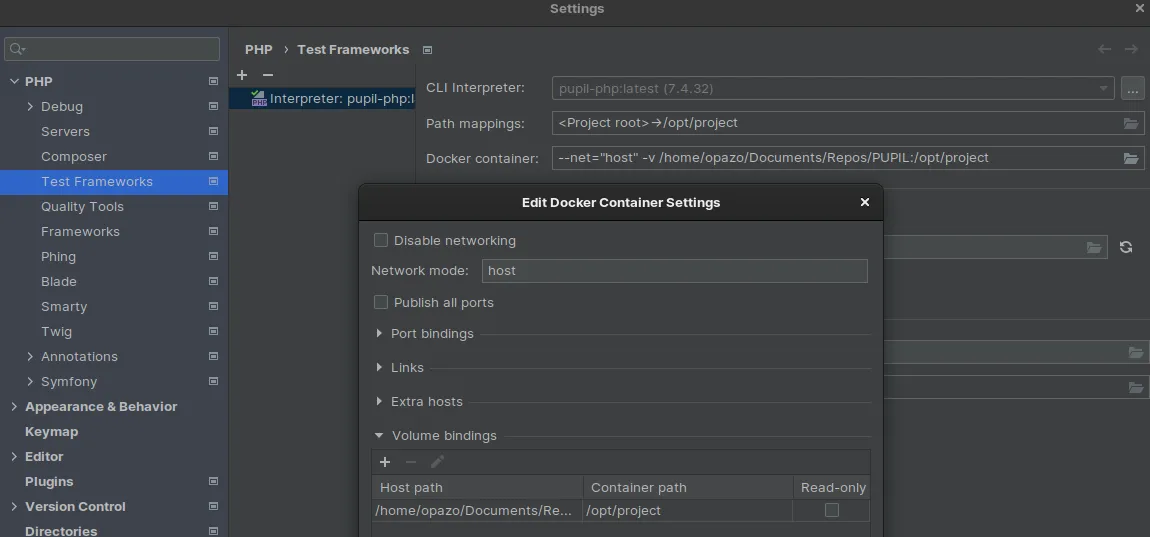The width and height of the screenshot is (1150, 537).
Task: Click PHP breadcrumb link in header
Action: (258, 49)
